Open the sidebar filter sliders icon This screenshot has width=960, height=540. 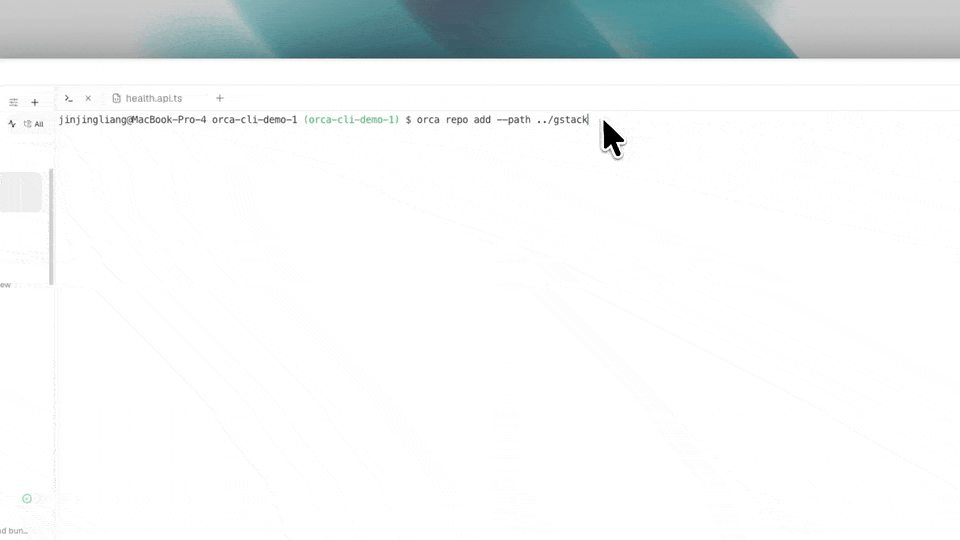(13, 102)
